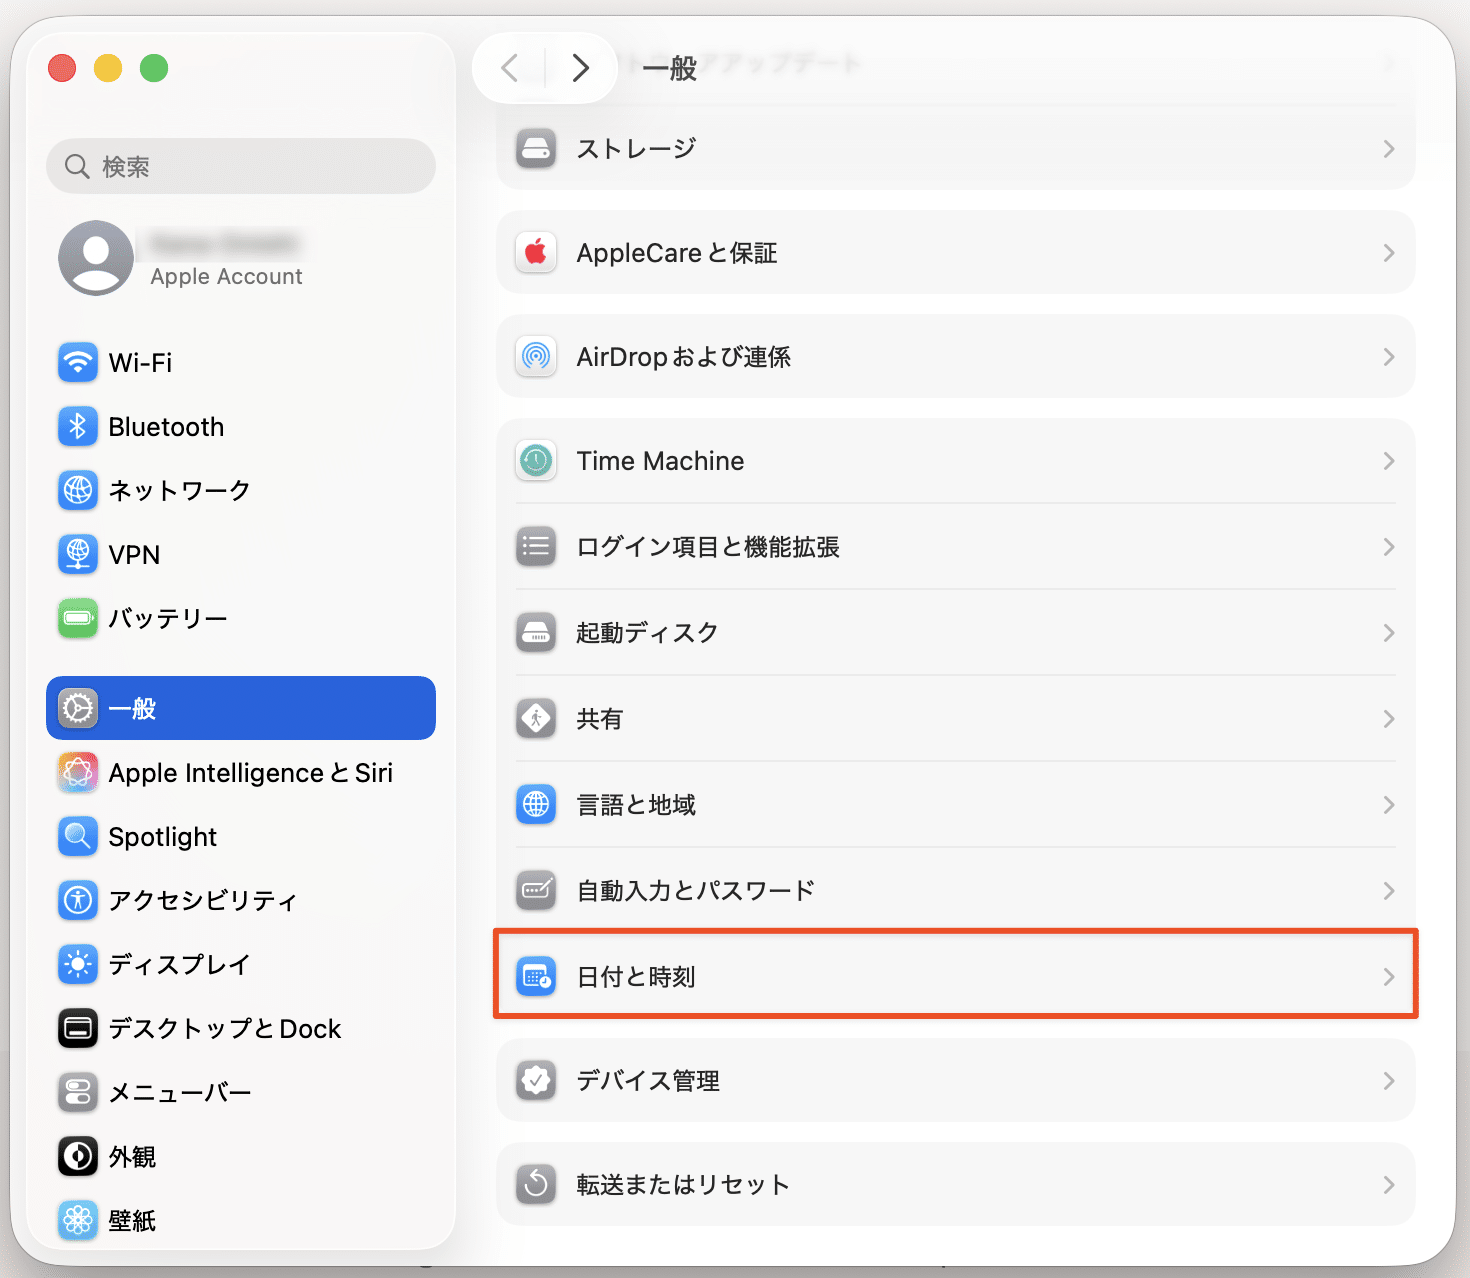The height and width of the screenshot is (1278, 1470).
Task: Choose VPN label in sidebar
Action: point(134,554)
